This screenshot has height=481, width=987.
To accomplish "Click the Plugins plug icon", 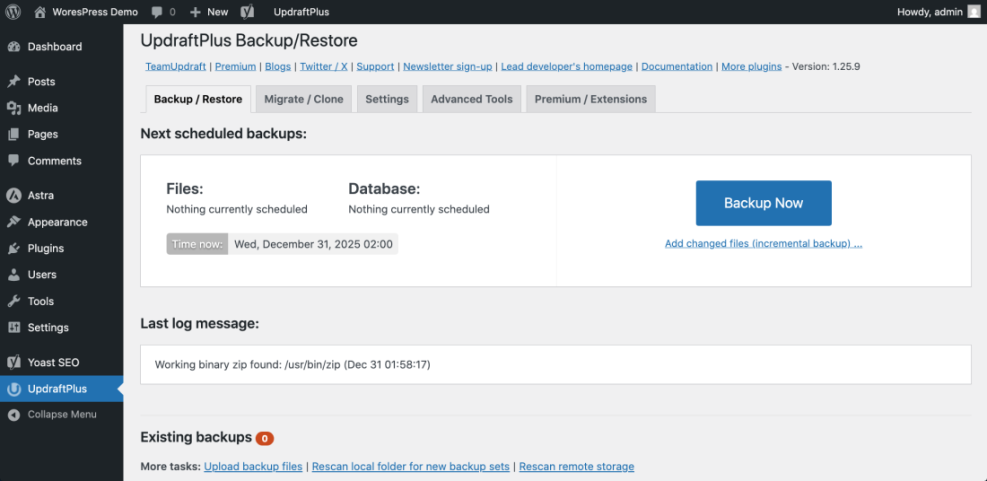I will click(14, 248).
